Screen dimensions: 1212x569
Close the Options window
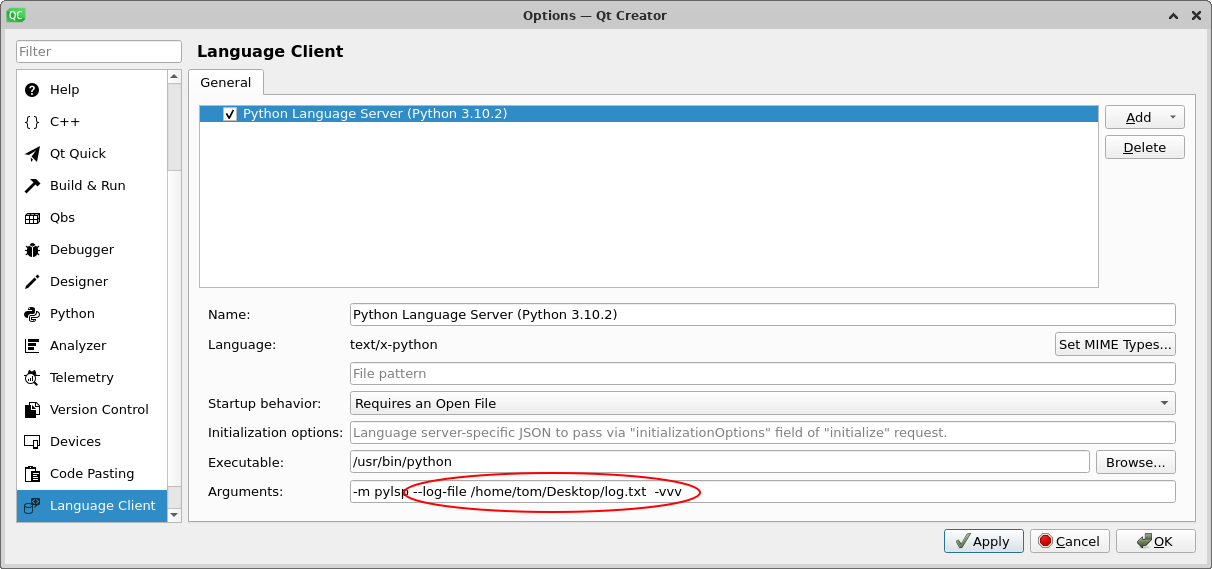pyautogui.click(x=1196, y=15)
